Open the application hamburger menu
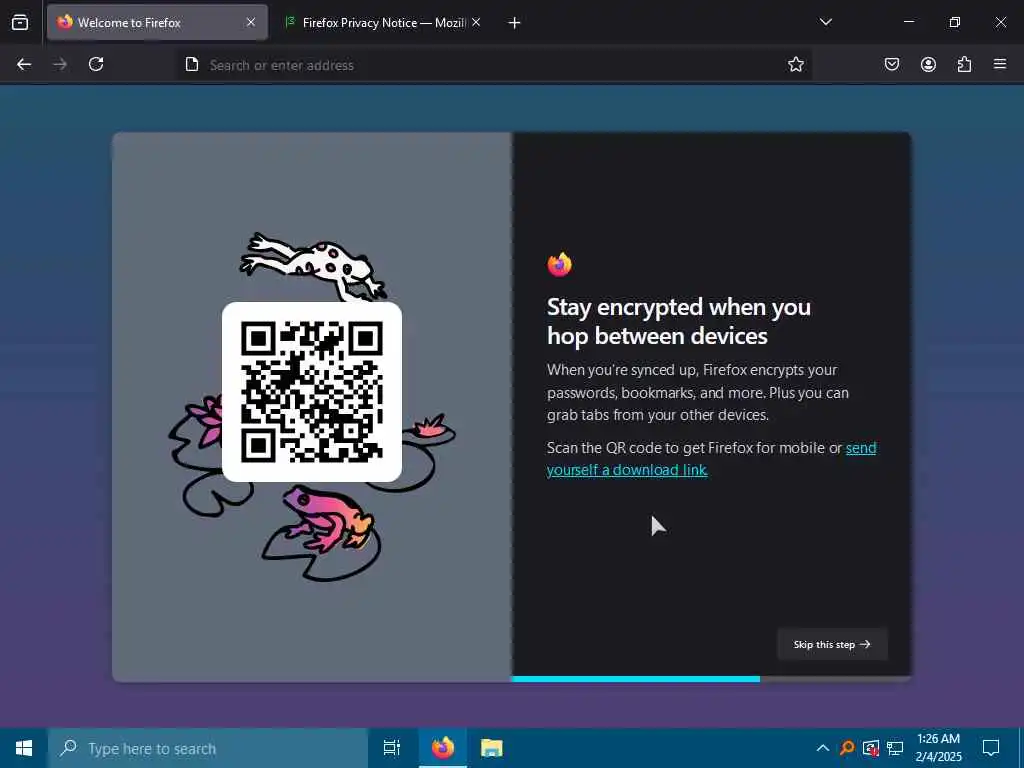This screenshot has width=1024, height=768. pyautogui.click(x=1000, y=64)
